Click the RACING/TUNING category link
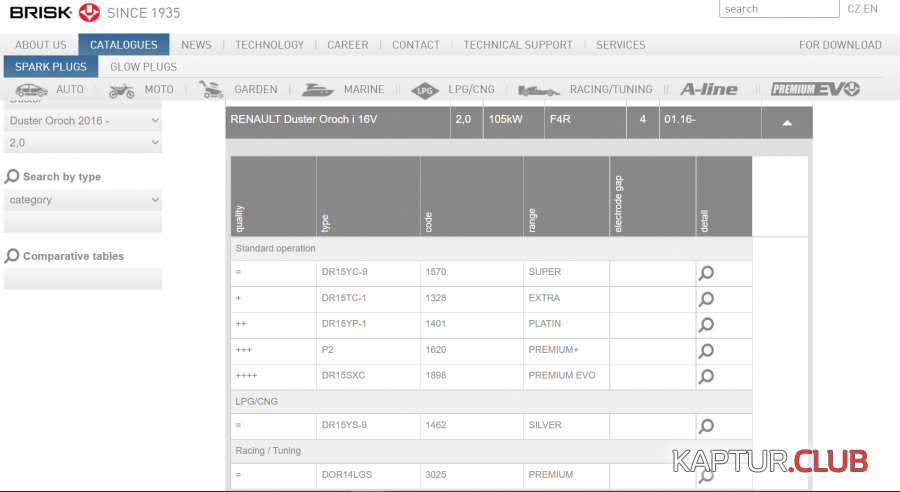 (611, 90)
